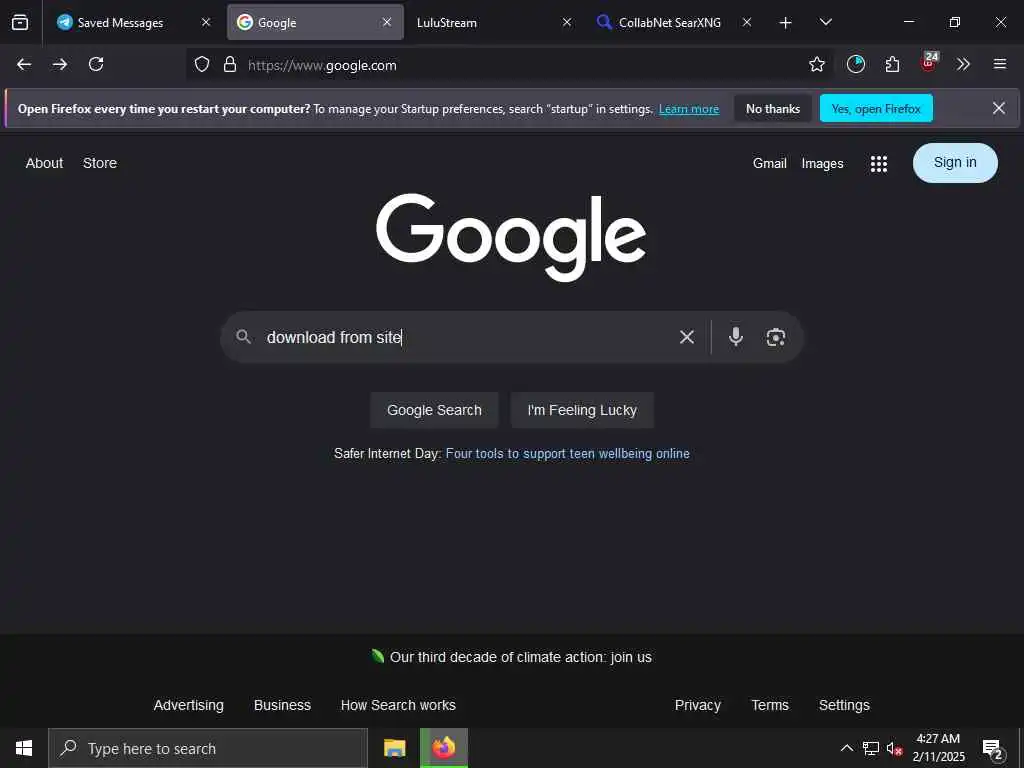This screenshot has width=1024, height=768.
Task: Search by image with camera icon
Action: point(775,337)
